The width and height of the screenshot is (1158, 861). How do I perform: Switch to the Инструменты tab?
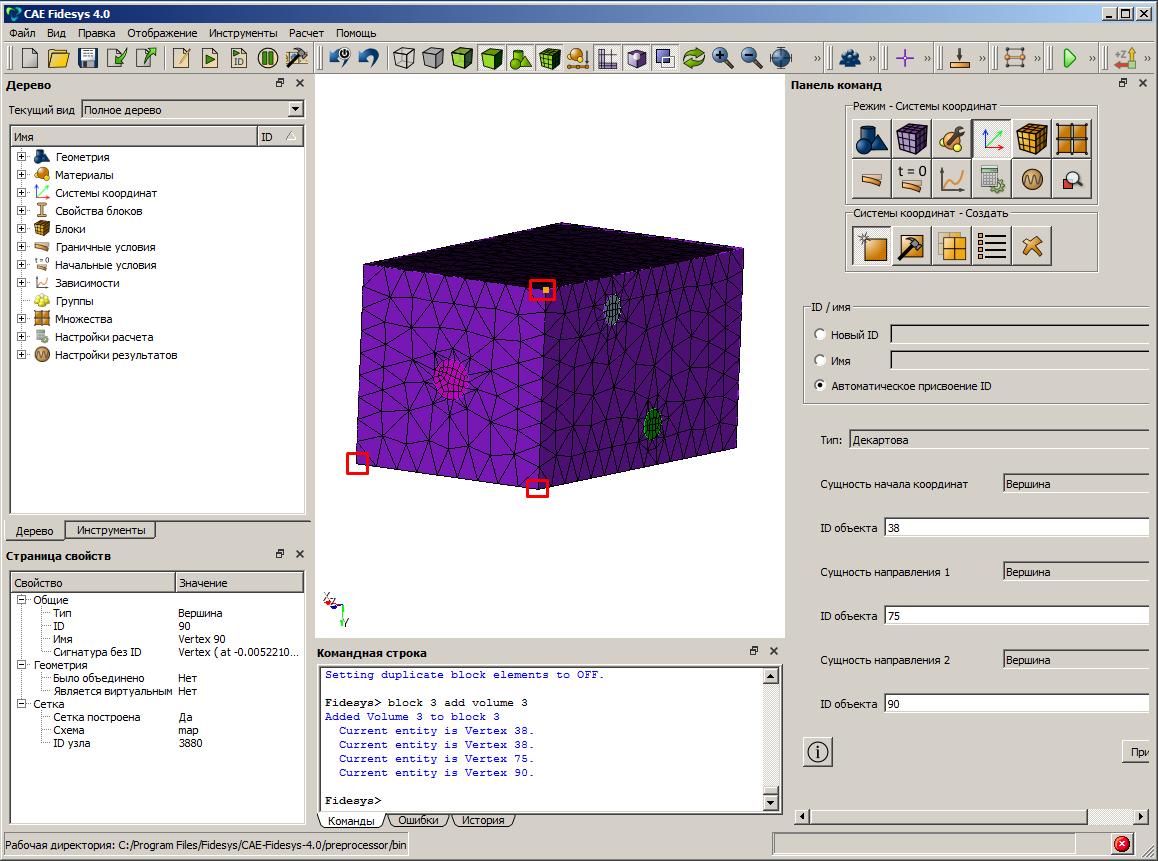(x=111, y=530)
